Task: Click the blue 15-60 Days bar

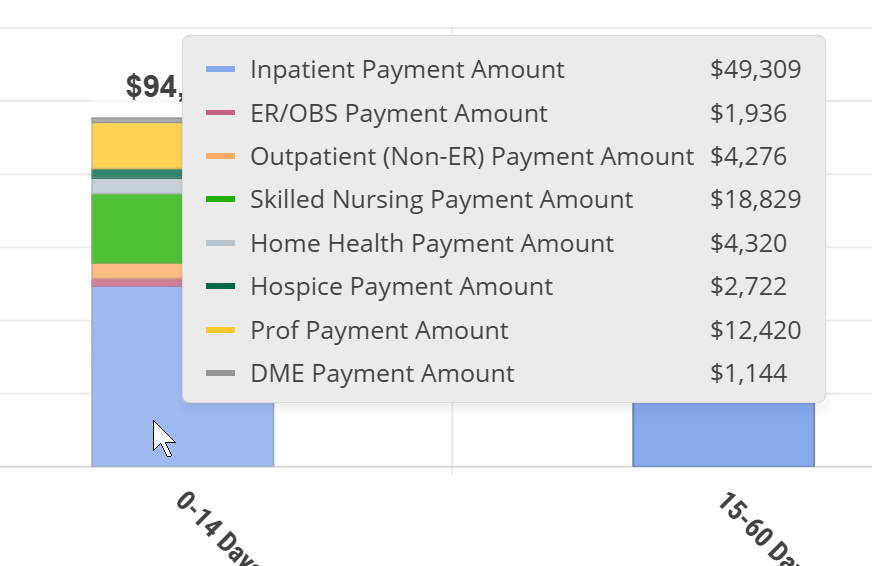Action: pos(723,435)
